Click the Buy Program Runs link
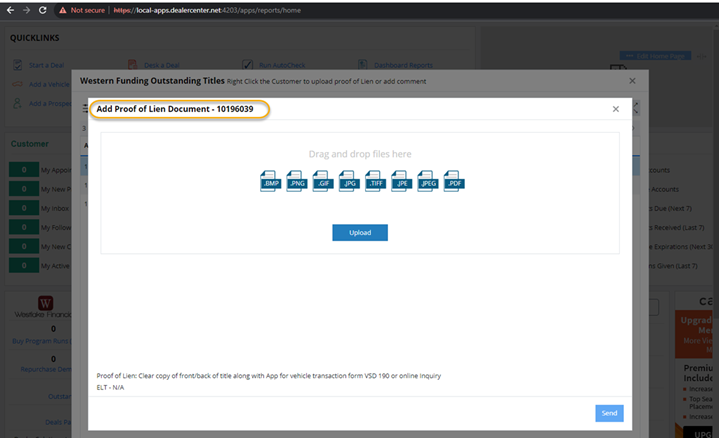 (x=41, y=341)
